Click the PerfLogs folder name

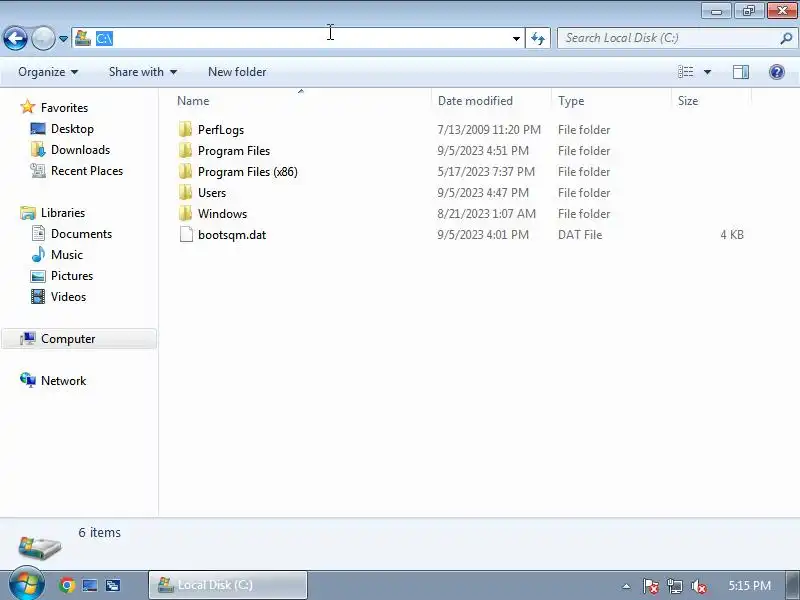point(221,130)
